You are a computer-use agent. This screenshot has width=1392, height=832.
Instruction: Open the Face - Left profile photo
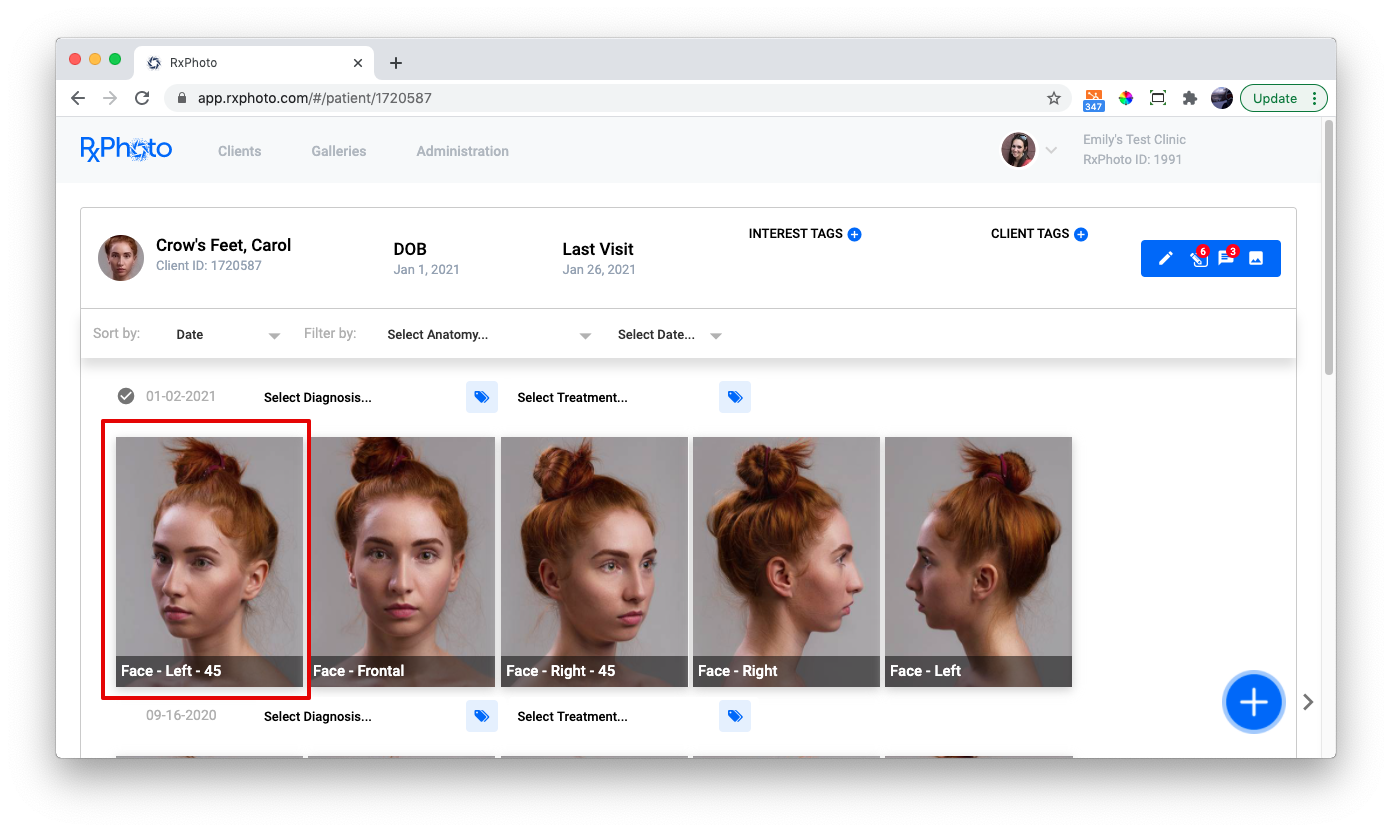[x=978, y=561]
